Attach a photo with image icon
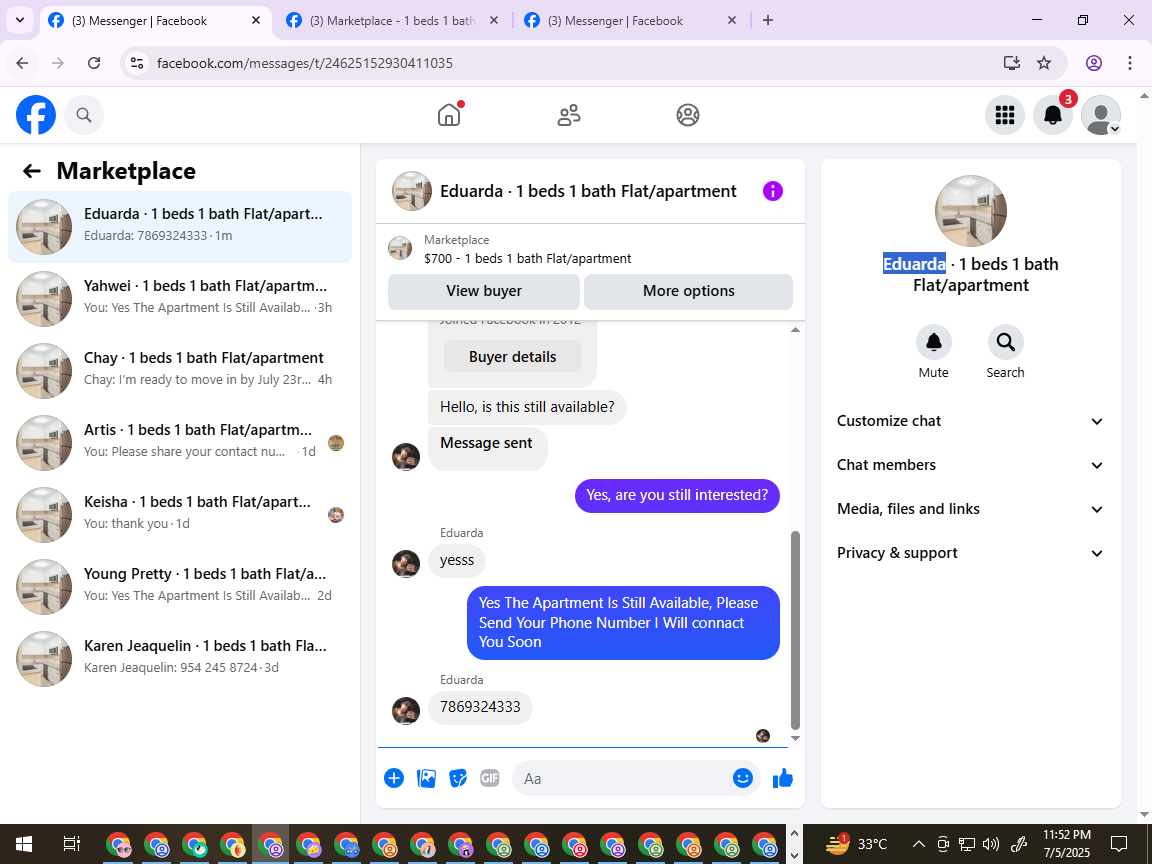Viewport: 1152px width, 864px height. pyautogui.click(x=426, y=778)
